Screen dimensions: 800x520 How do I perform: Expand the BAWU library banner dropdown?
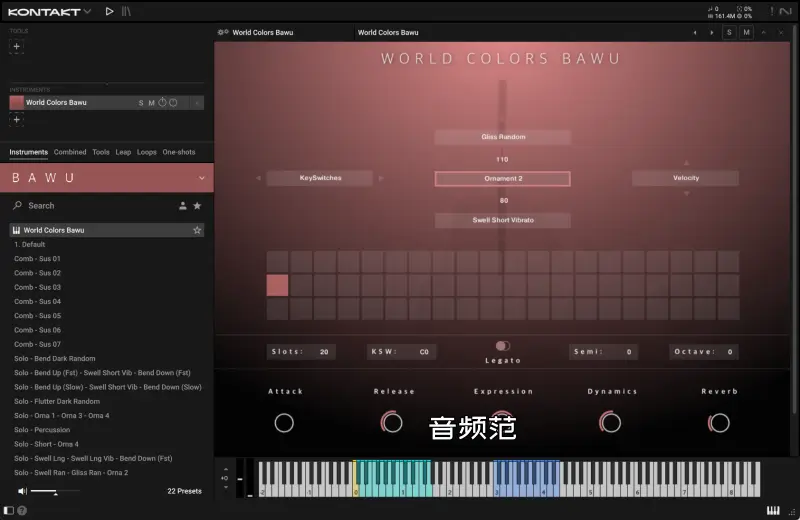tap(202, 178)
